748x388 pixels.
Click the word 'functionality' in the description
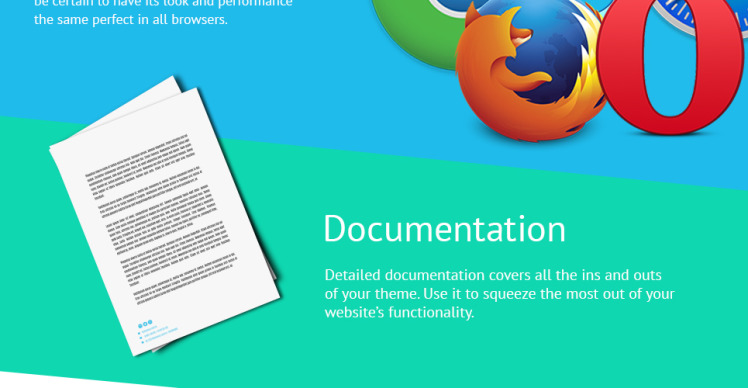[x=430, y=313]
